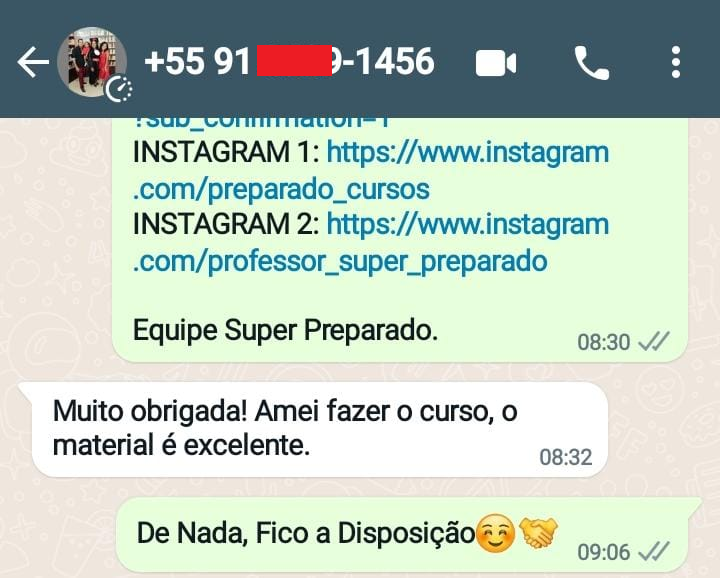Tap the 'INSTAGRAM 2:' label in the message
The height and width of the screenshot is (578, 720).
(x=226, y=224)
